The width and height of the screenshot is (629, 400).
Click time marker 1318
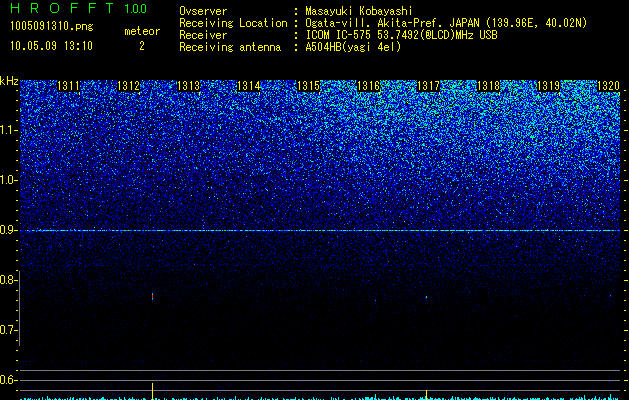tap(489, 86)
